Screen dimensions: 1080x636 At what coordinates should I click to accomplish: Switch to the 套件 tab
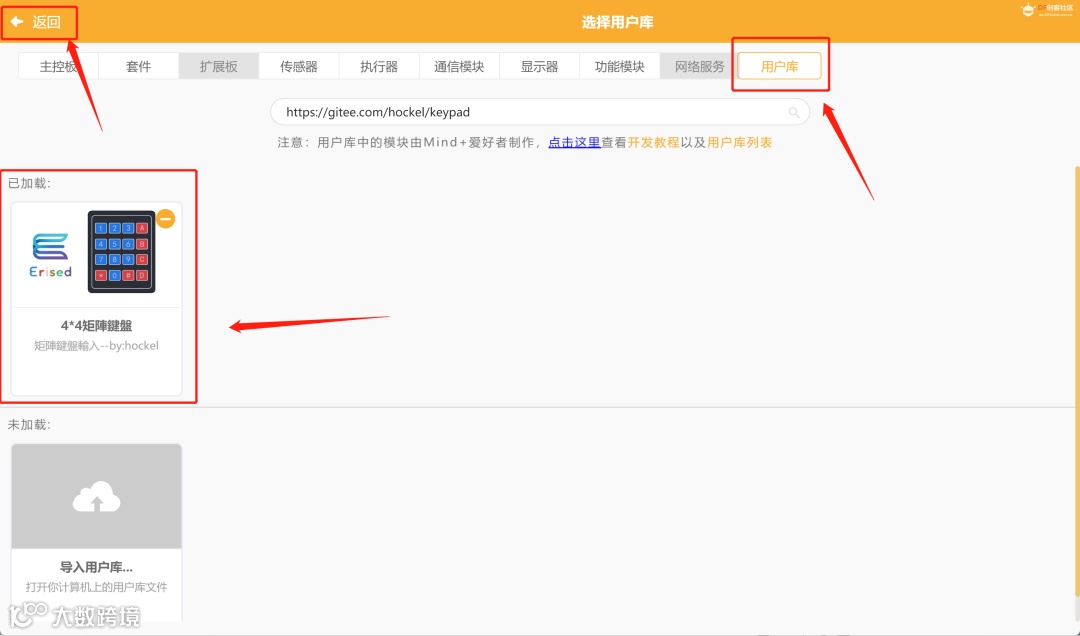tap(138, 66)
